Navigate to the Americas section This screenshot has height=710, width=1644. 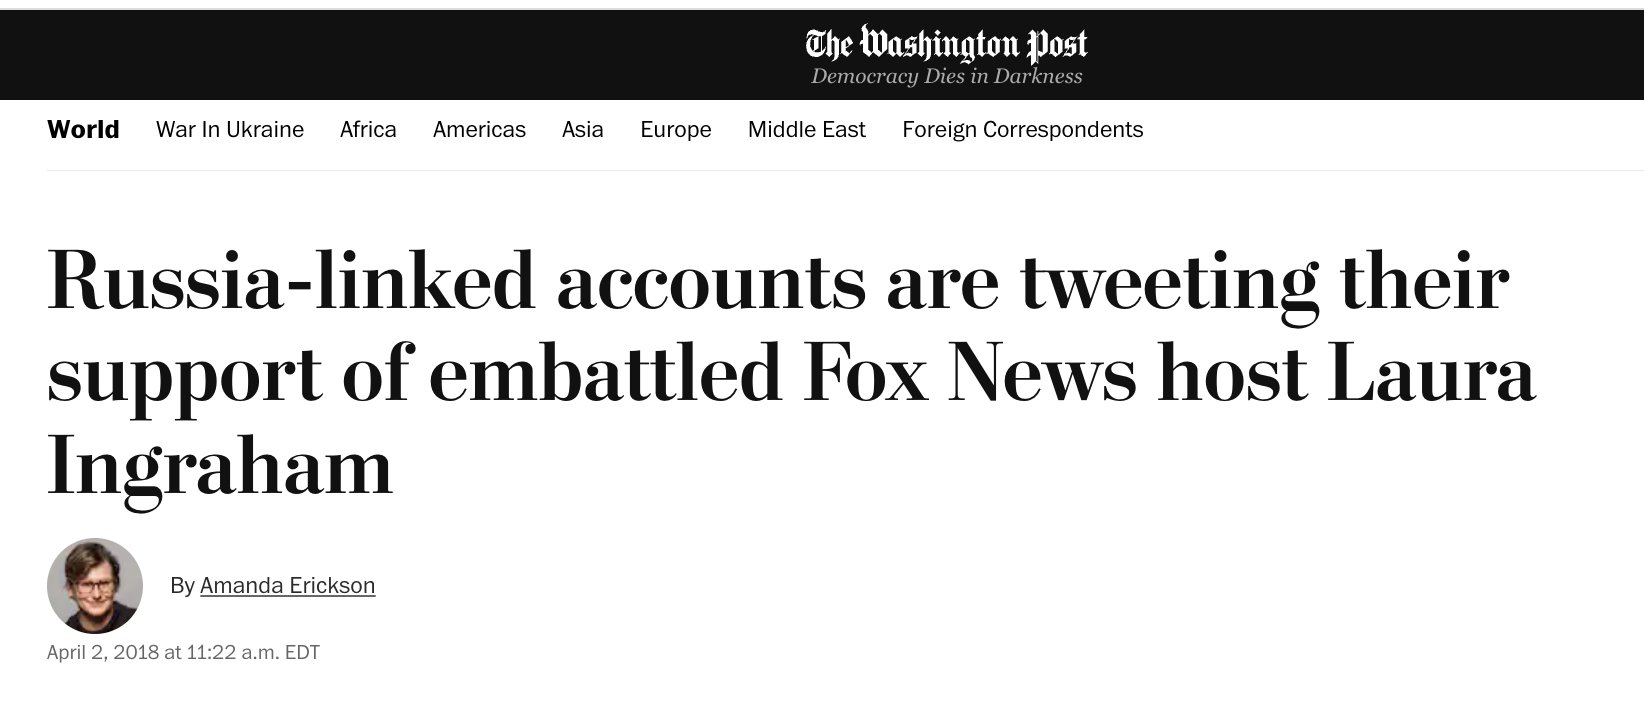[x=479, y=130]
